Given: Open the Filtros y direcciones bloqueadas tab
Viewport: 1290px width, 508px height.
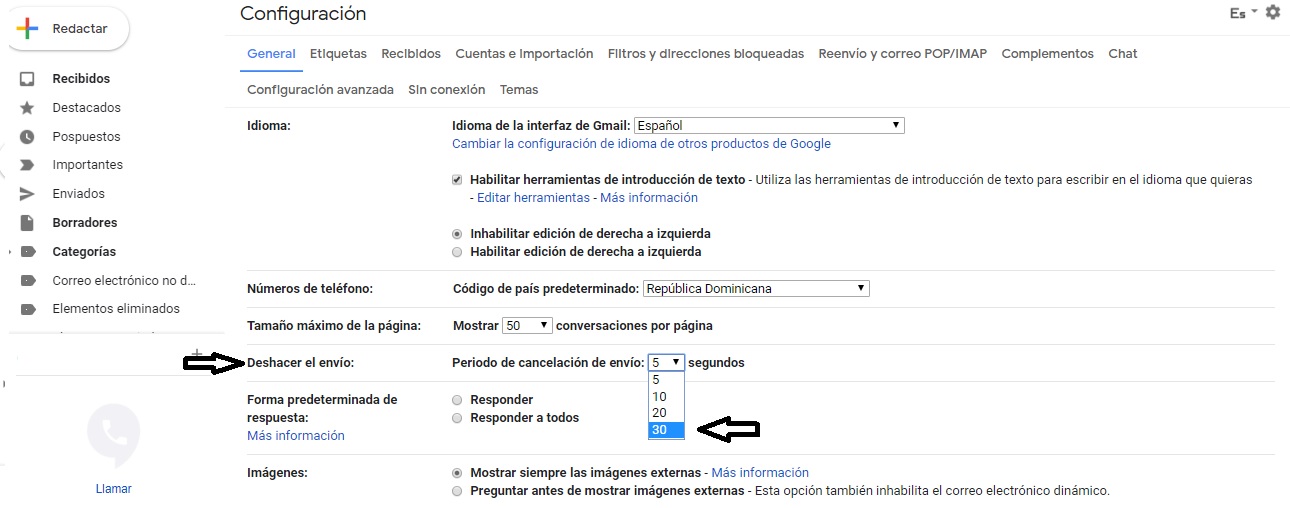Looking at the screenshot, I should (705, 54).
